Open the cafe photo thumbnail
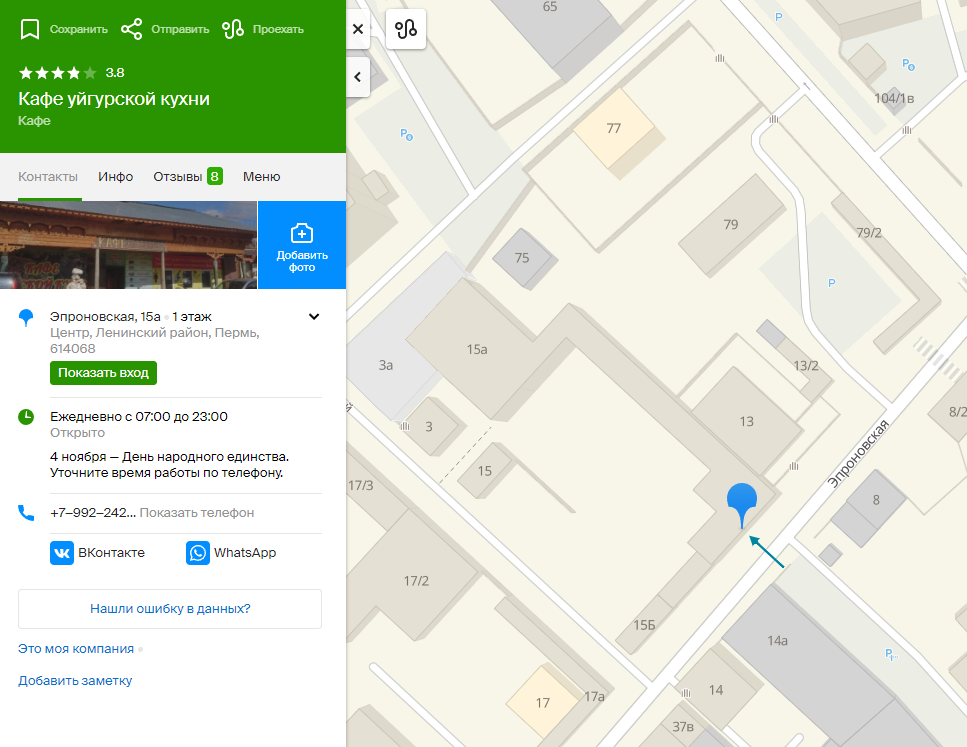The width and height of the screenshot is (967, 747). [128, 245]
